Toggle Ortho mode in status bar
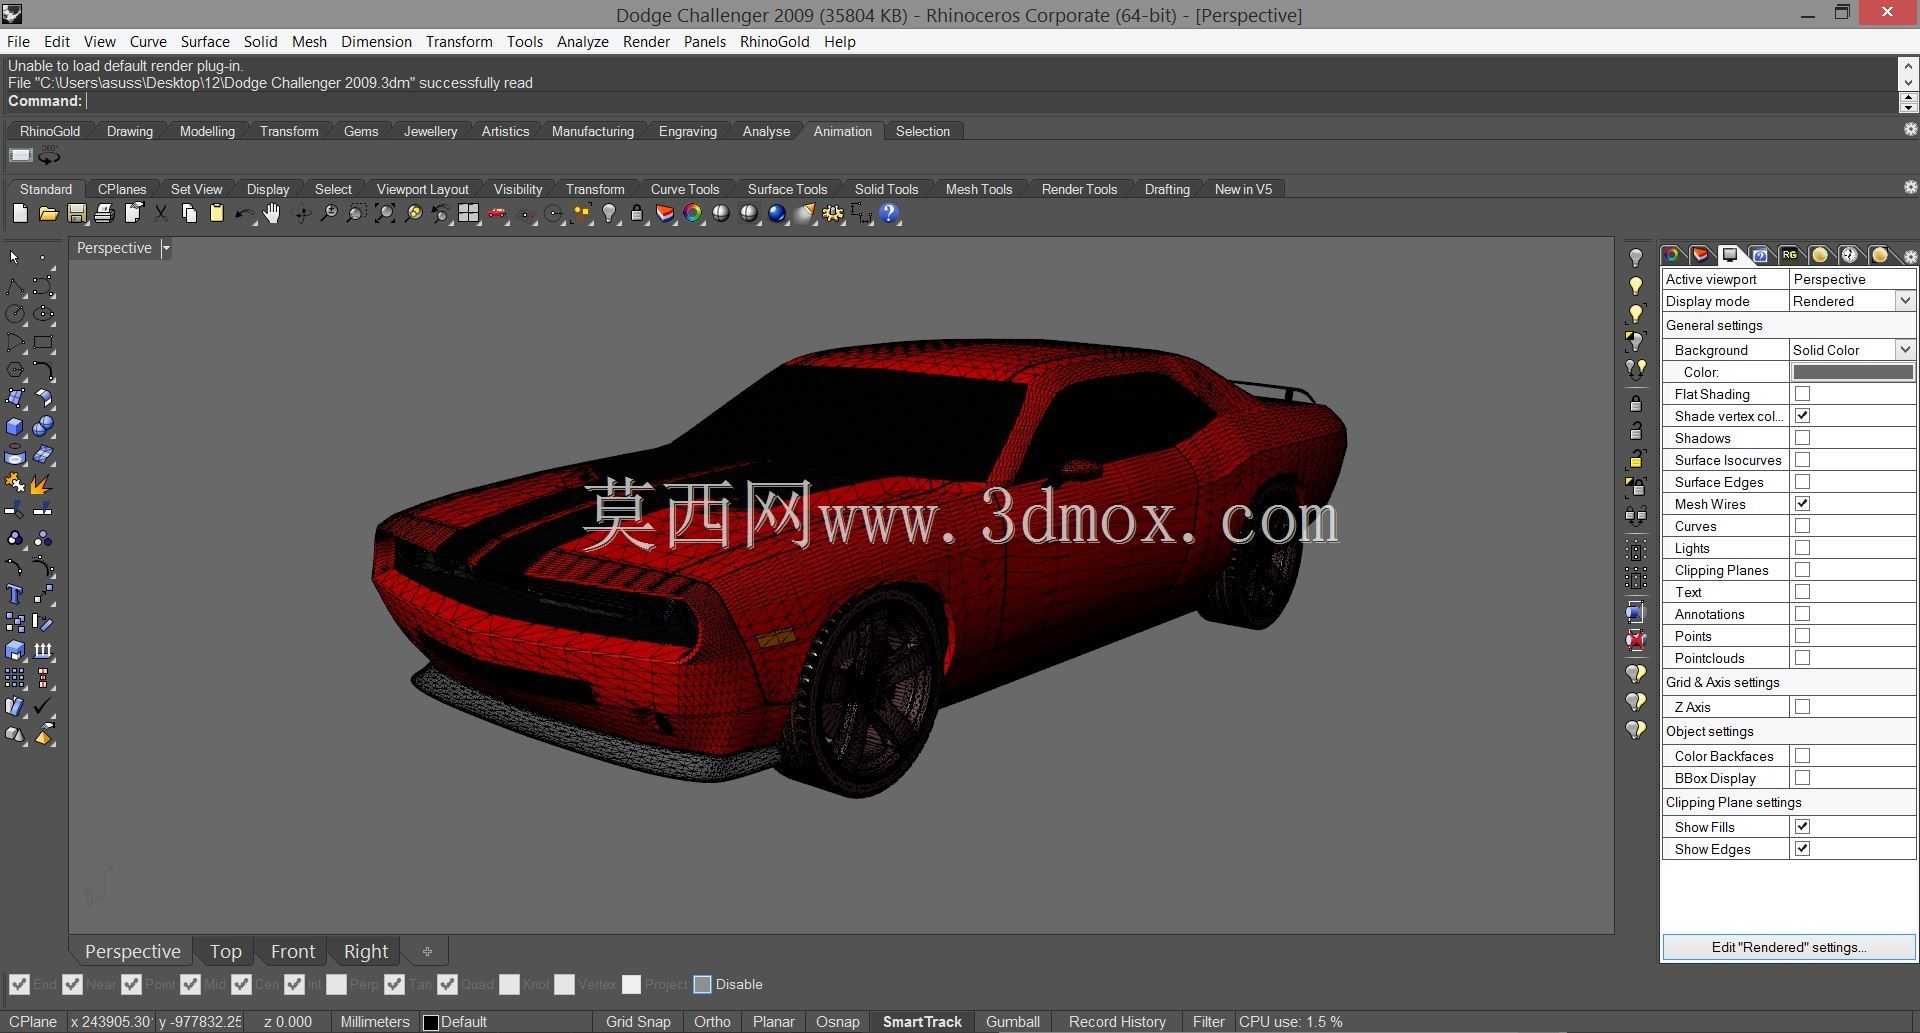This screenshot has height=1033, width=1920. [712, 1022]
